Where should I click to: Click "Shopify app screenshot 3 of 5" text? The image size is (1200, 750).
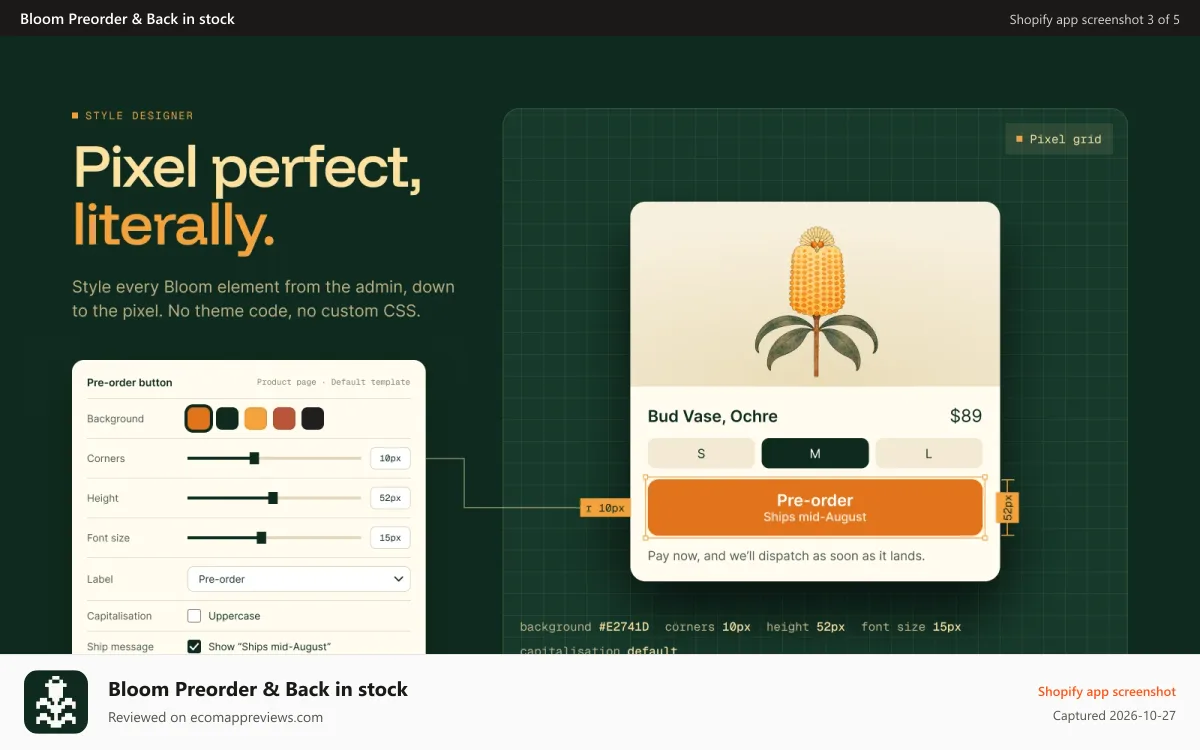1095,19
